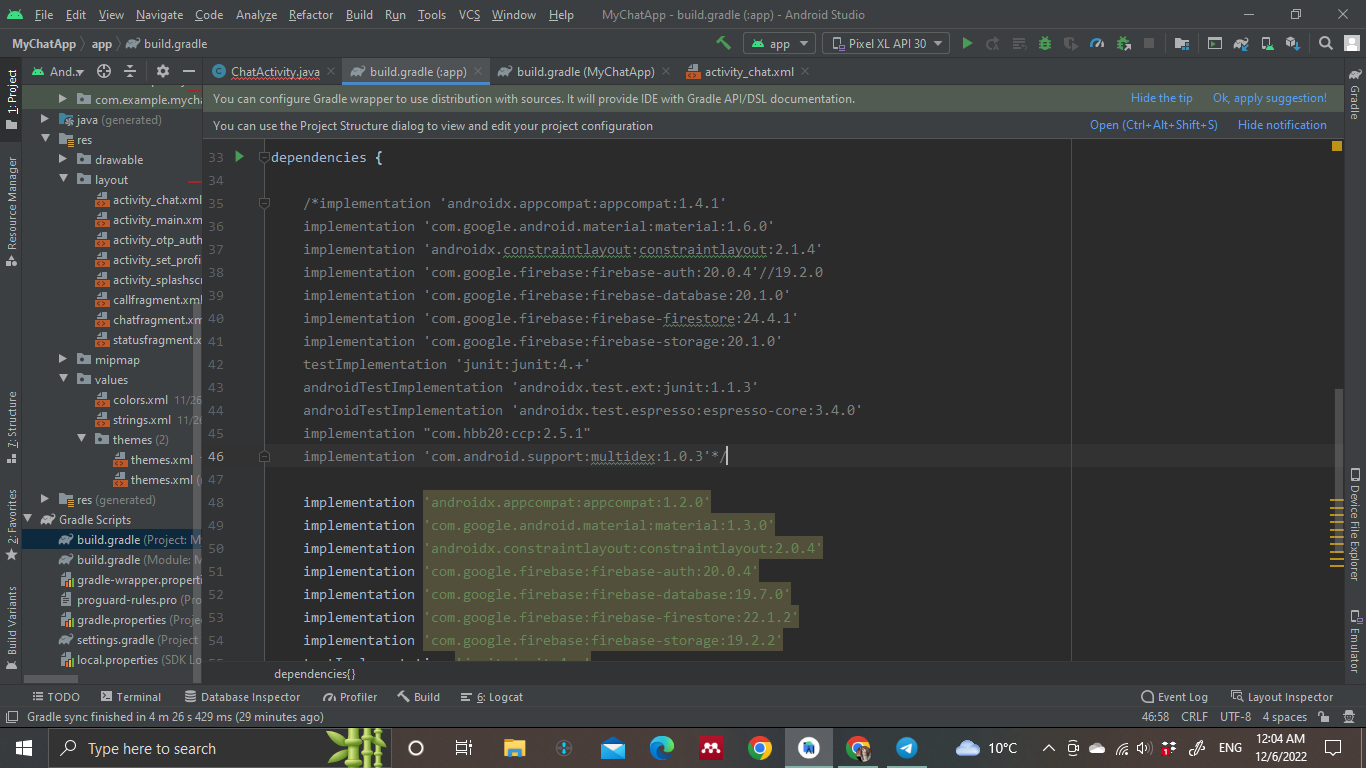The width and height of the screenshot is (1366, 768).
Task: Attach debugger to Android process
Action: 1123,43
